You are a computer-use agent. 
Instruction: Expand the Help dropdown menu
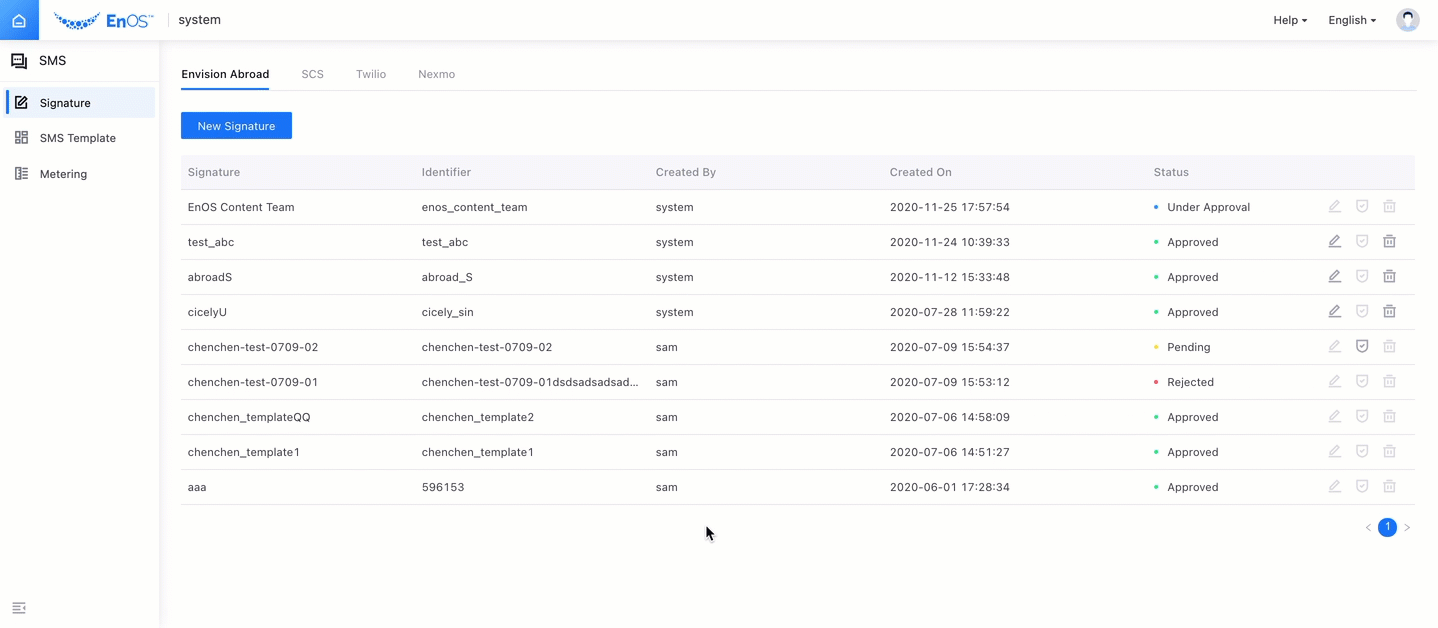1289,20
